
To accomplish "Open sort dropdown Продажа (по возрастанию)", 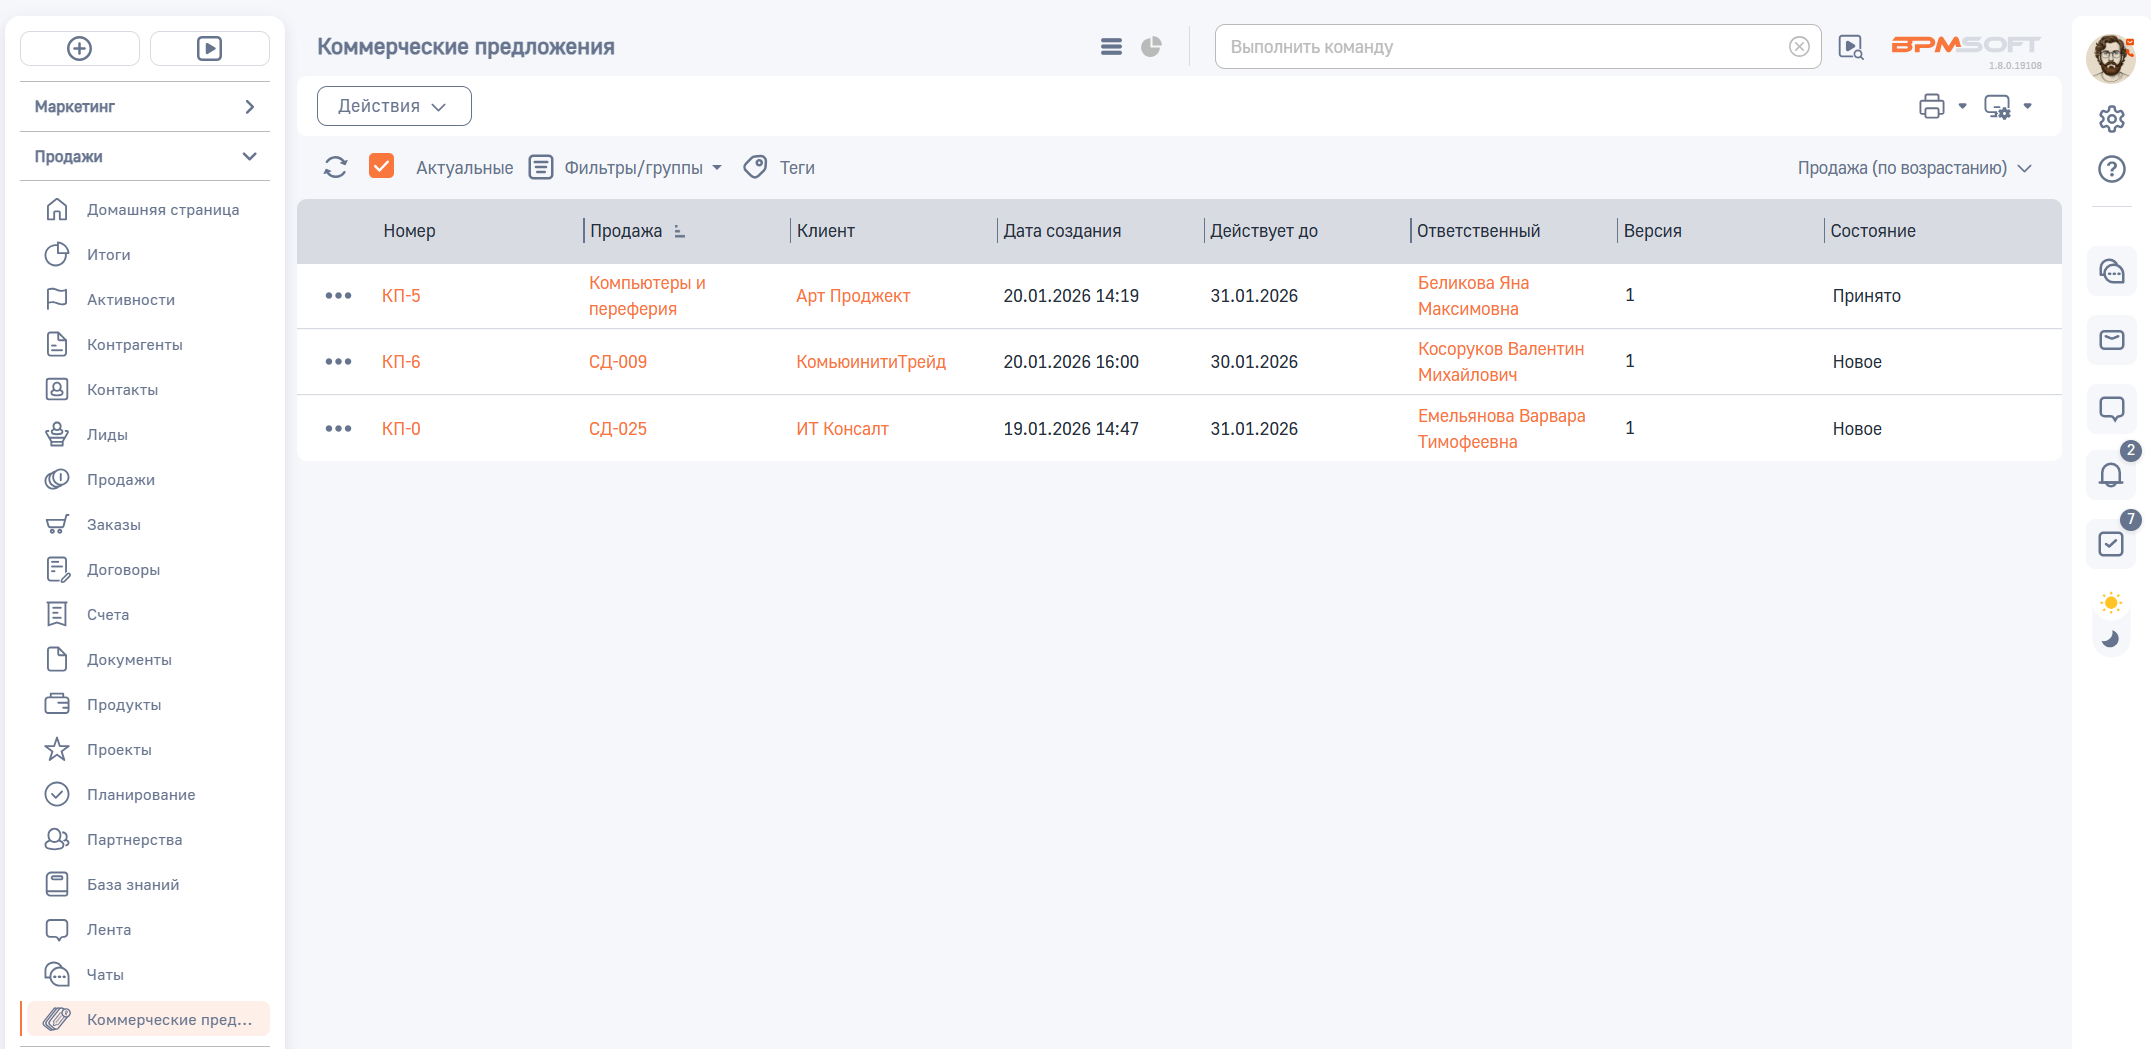I will pos(1914,168).
